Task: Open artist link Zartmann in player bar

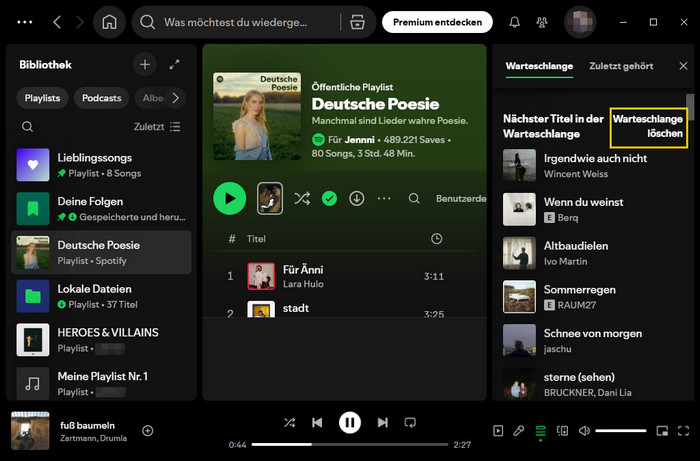Action: point(75,438)
